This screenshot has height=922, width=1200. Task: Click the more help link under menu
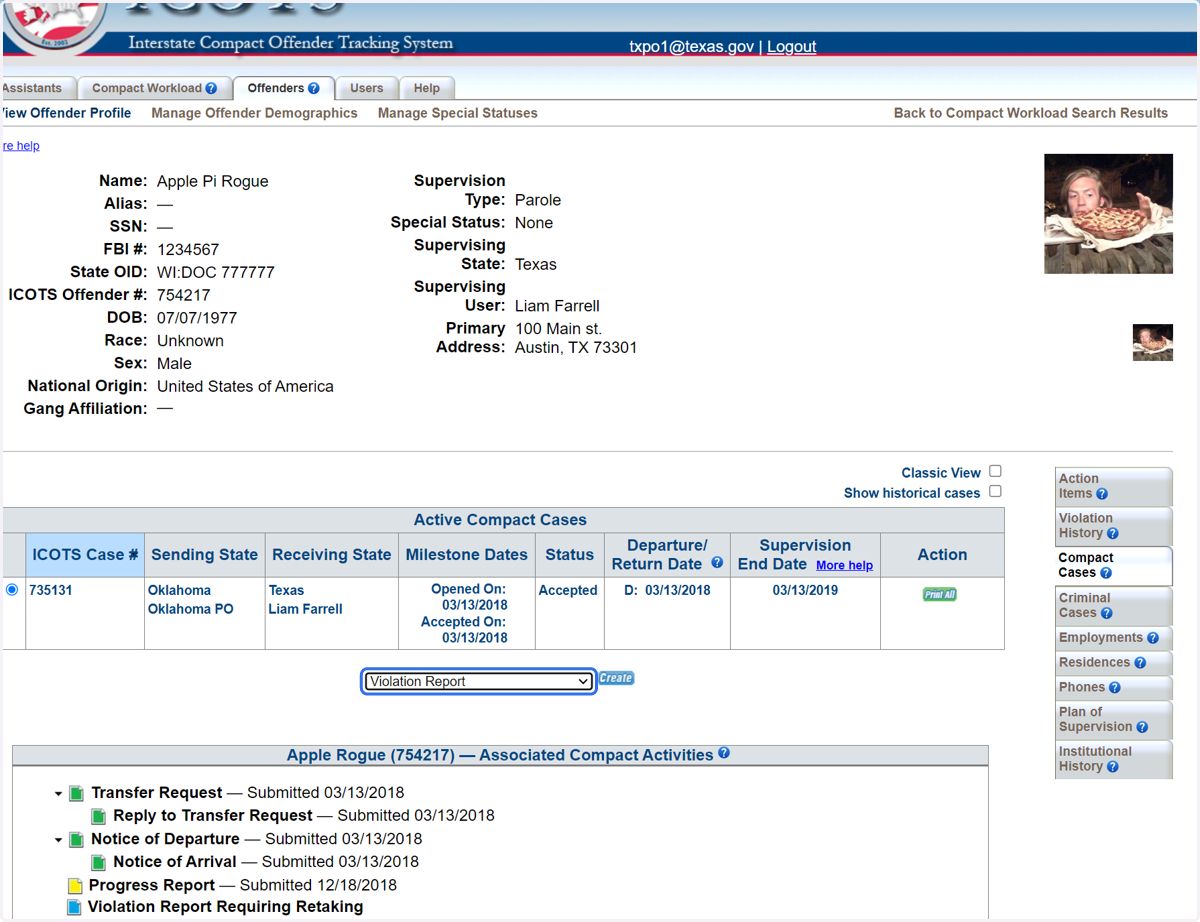20,146
